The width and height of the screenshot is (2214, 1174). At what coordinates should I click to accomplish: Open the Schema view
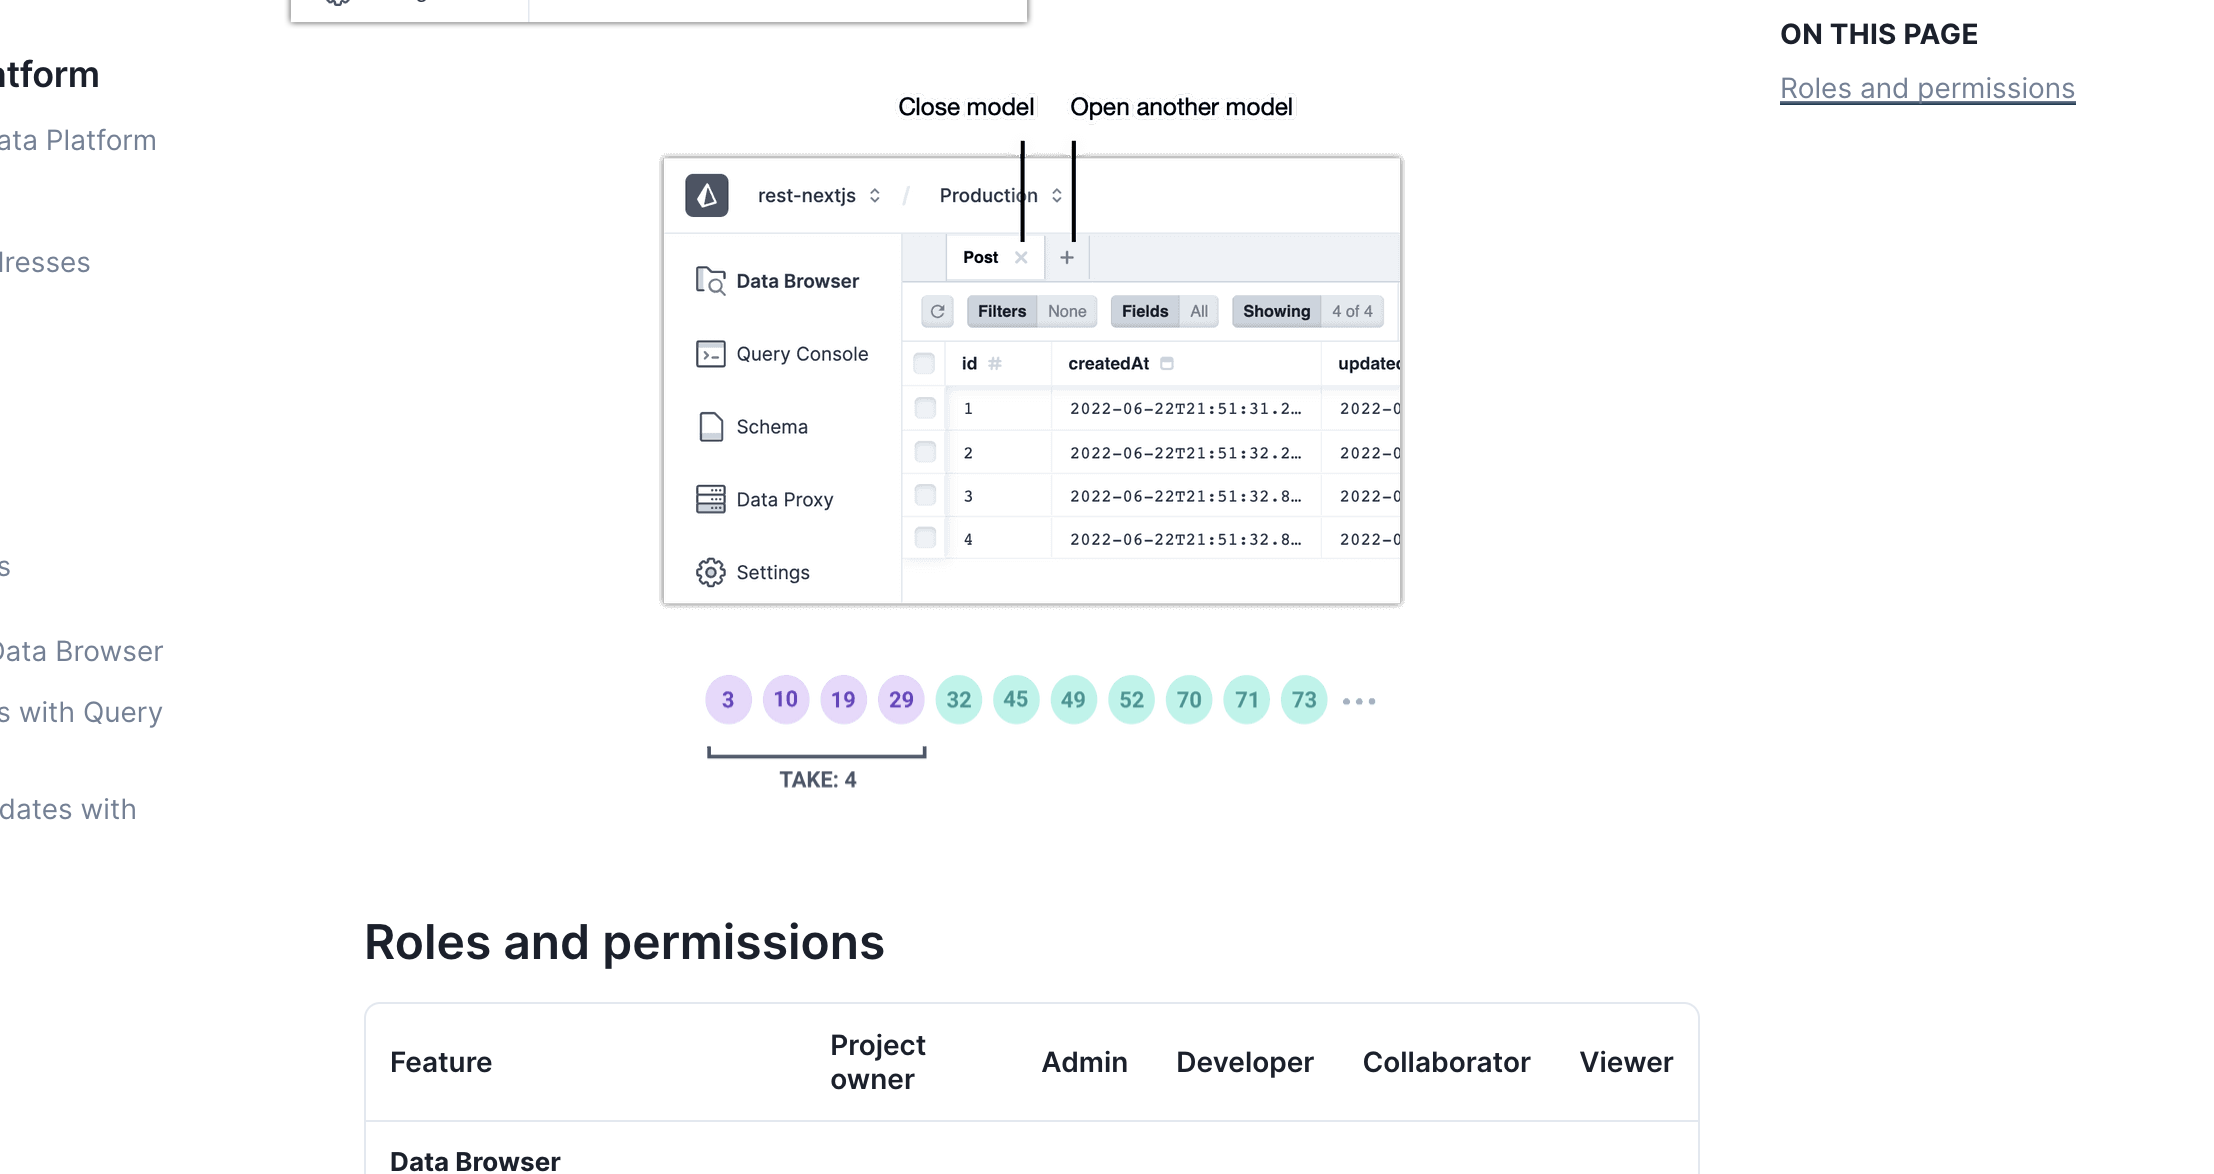point(772,426)
